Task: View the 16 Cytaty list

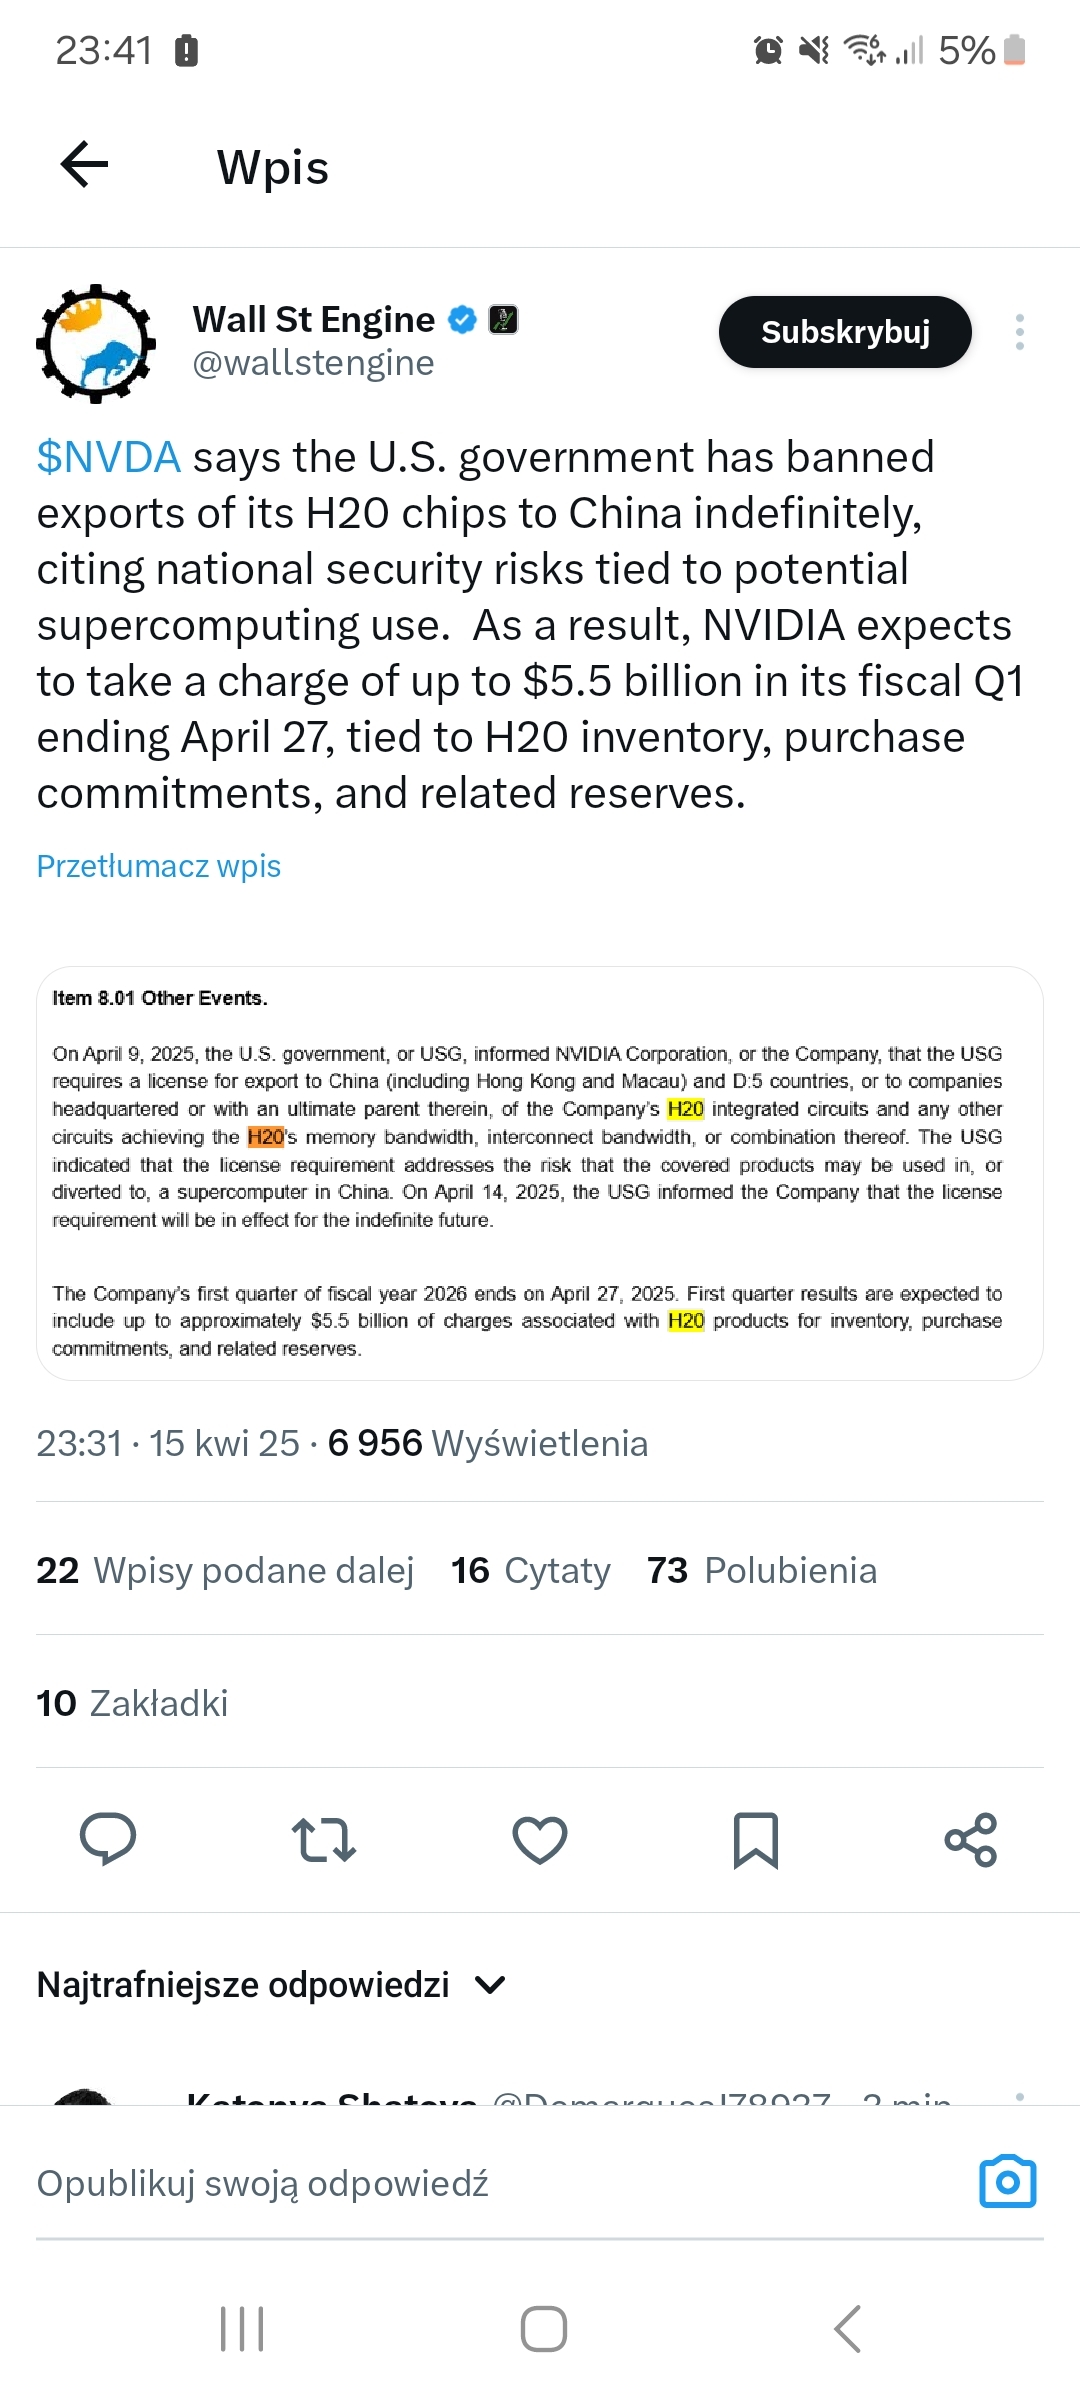Action: pyautogui.click(x=530, y=1570)
